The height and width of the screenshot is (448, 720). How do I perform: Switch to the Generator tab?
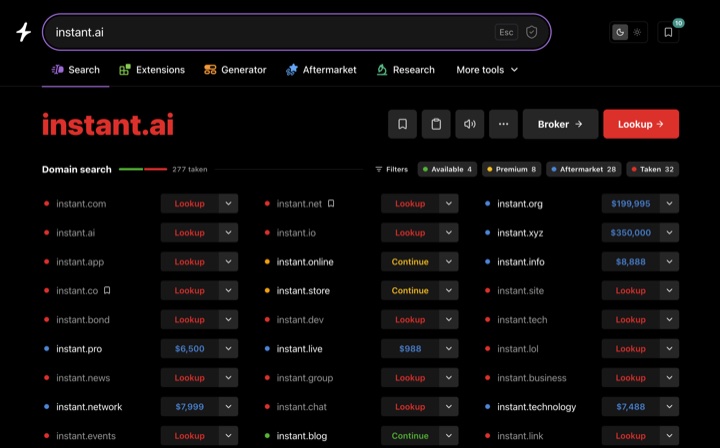coord(235,70)
